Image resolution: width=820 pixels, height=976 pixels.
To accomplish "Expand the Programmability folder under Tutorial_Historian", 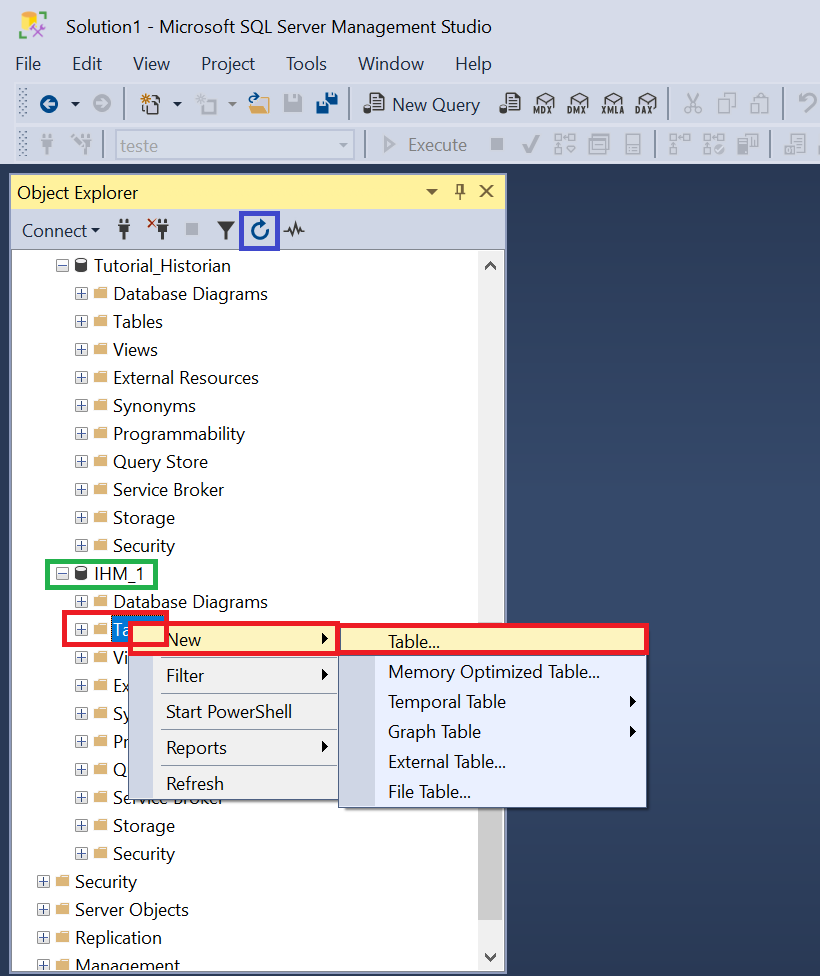I will click(x=81, y=433).
